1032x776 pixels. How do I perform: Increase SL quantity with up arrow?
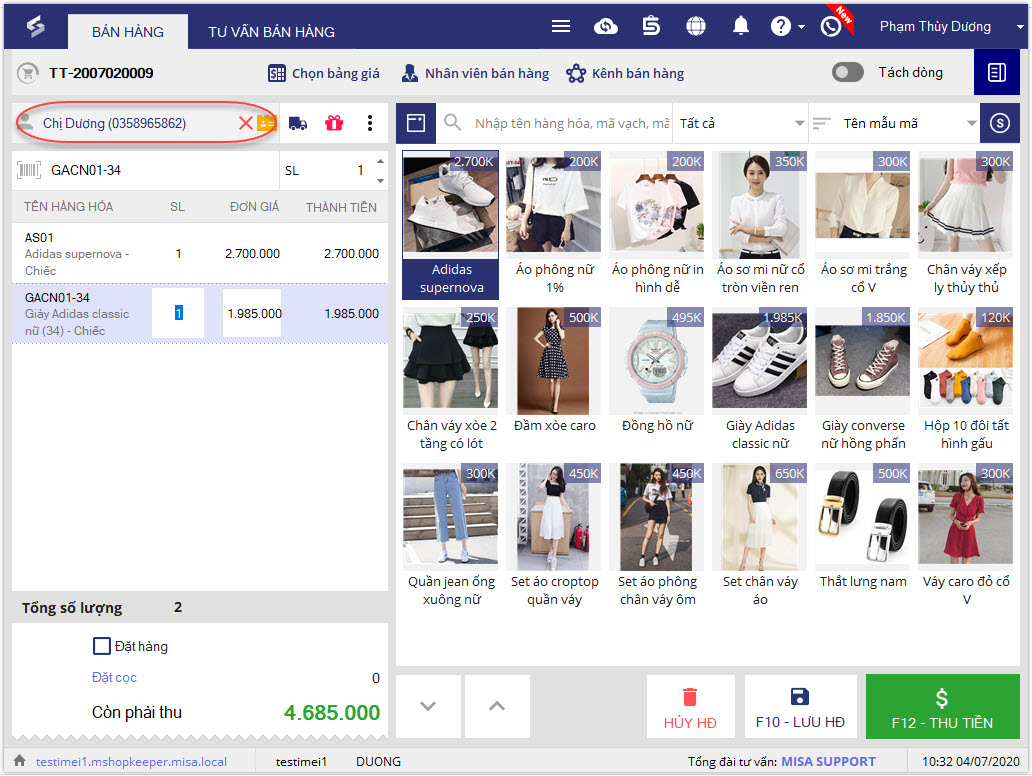point(380,161)
